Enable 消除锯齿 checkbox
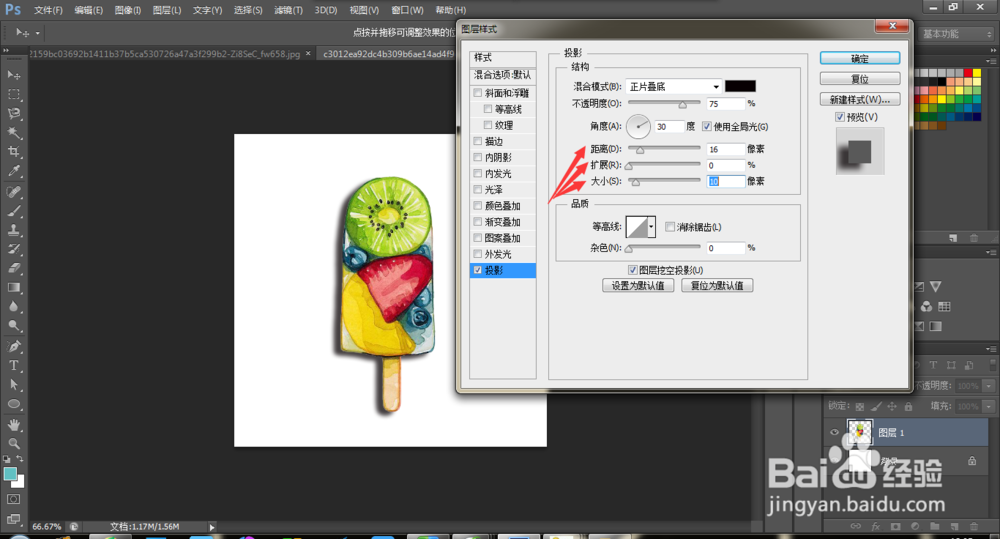Viewport: 1000px width, 539px height. (670, 226)
